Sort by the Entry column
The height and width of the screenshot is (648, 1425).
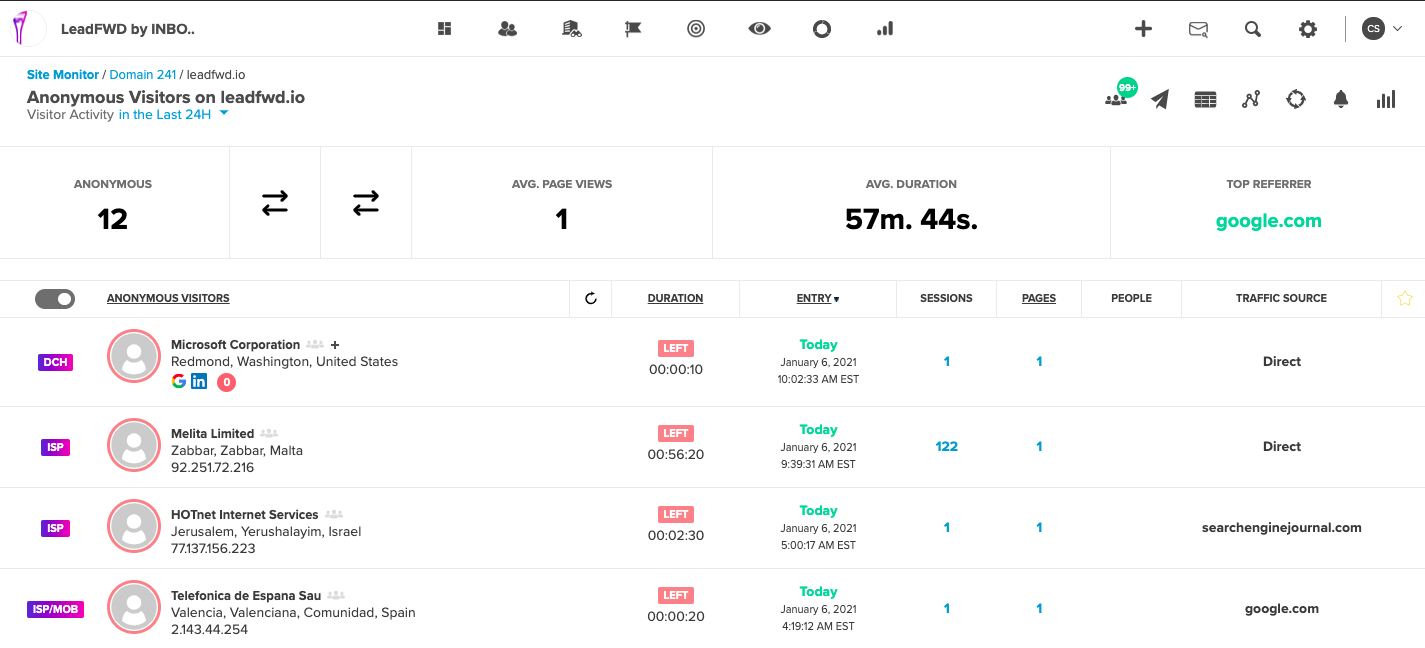coord(818,299)
